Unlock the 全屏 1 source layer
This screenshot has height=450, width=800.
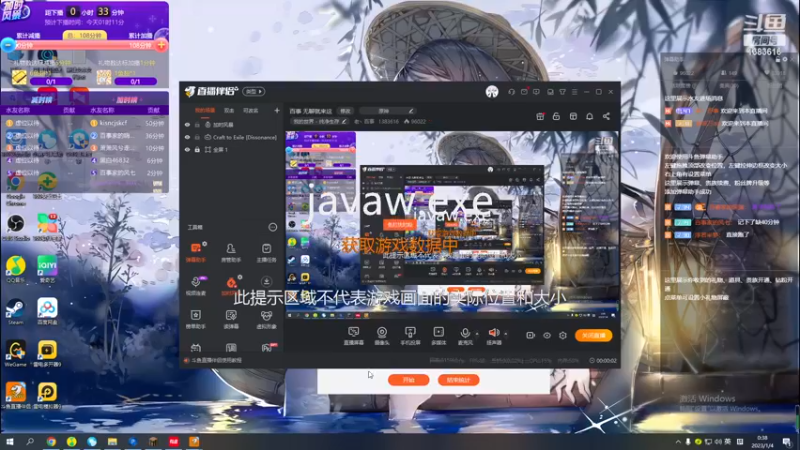coord(197,149)
